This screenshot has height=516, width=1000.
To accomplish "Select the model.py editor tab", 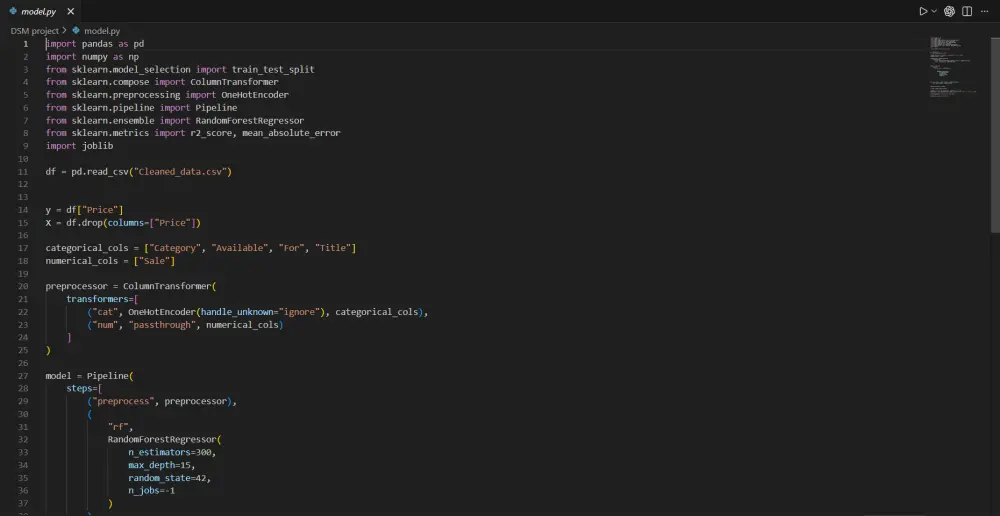I will (x=41, y=11).
